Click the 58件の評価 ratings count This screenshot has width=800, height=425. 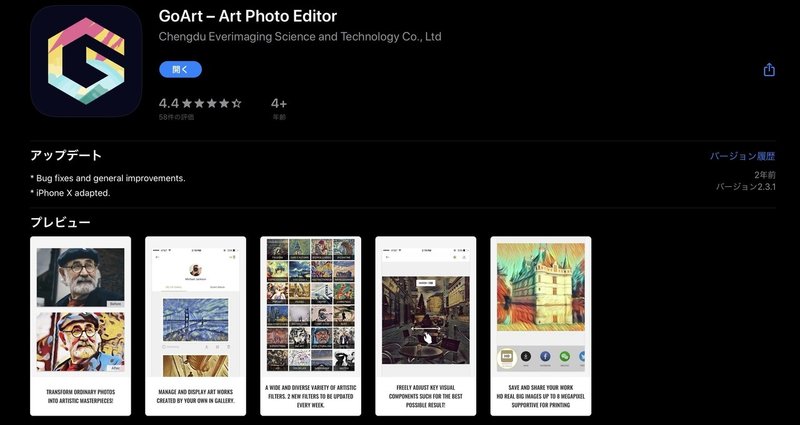(176, 117)
